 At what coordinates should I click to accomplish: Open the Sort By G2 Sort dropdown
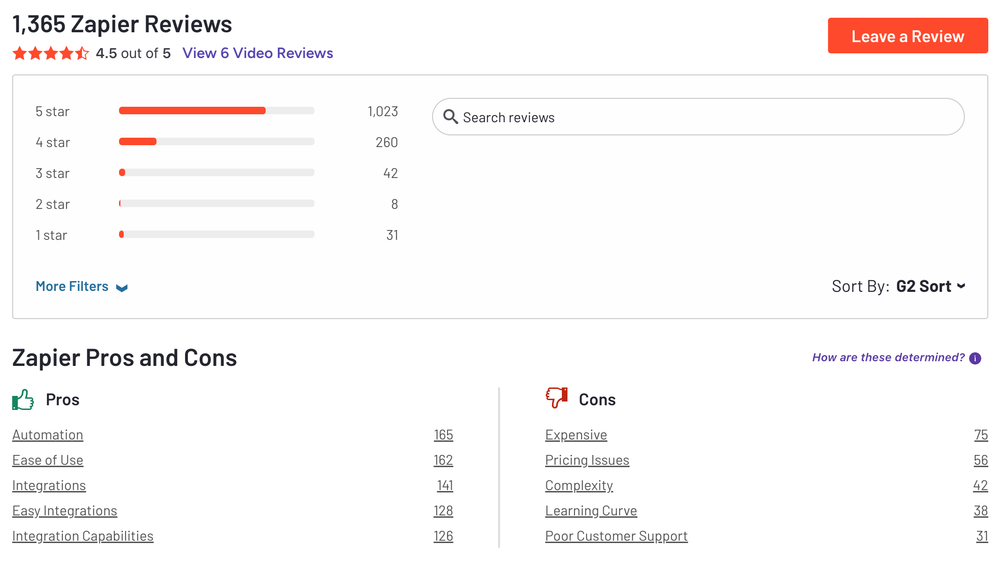[930, 286]
